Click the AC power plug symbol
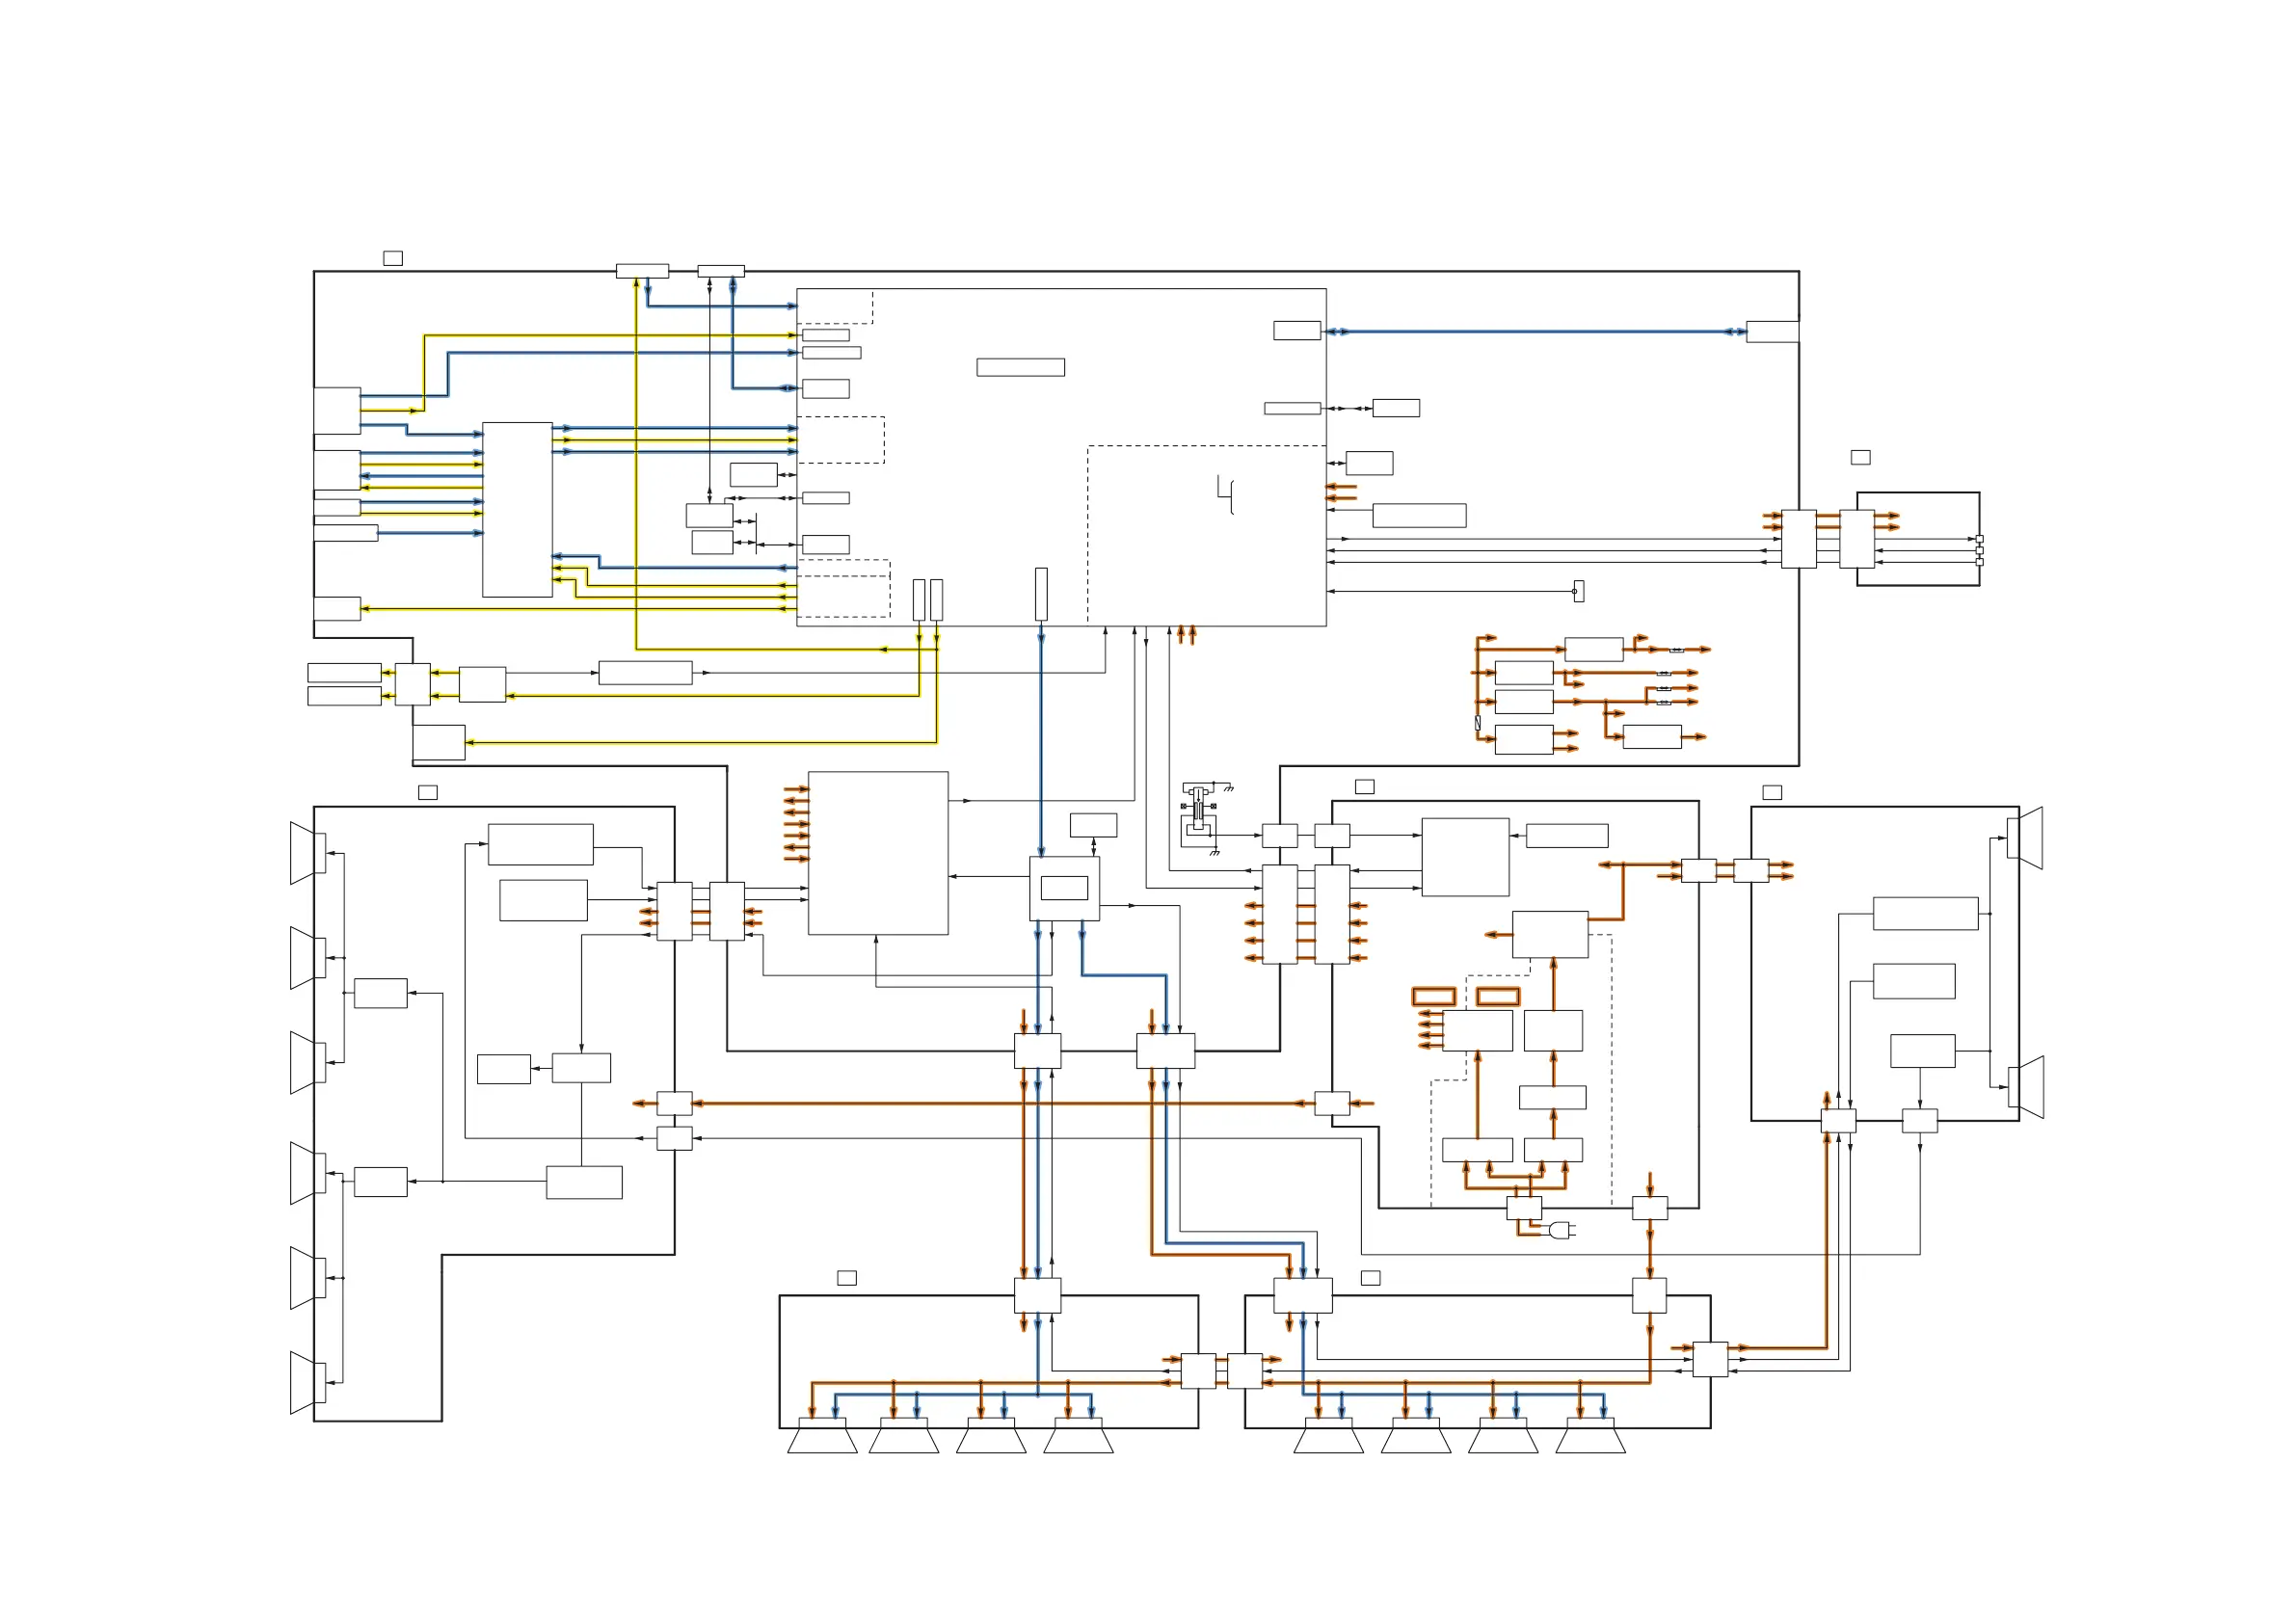Screen dimensions: 2296x1623 1561,1230
